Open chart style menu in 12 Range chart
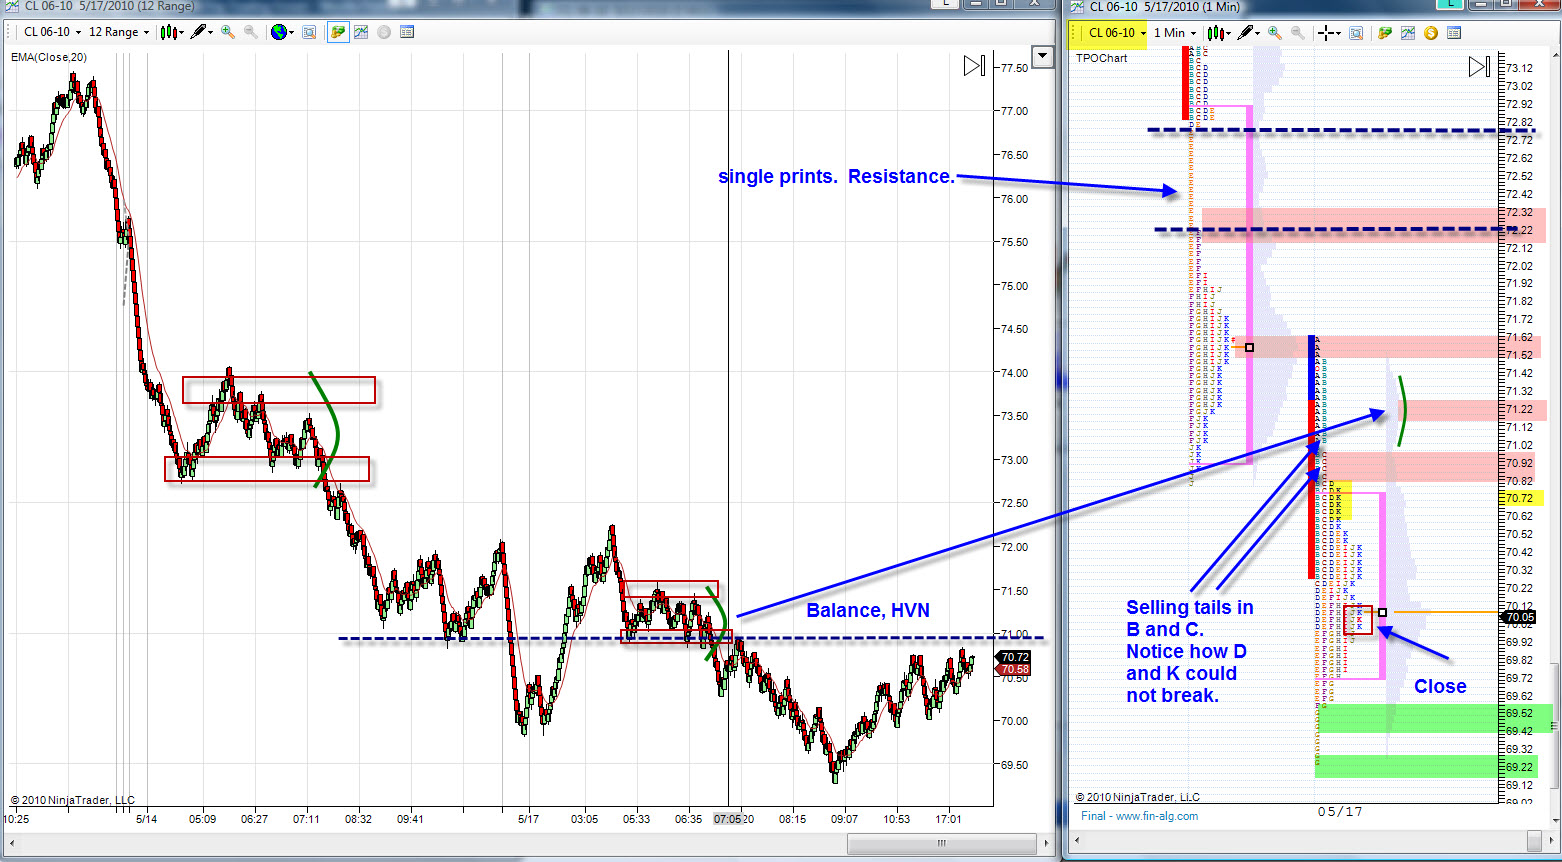This screenshot has height=862, width=1562. pyautogui.click(x=171, y=32)
